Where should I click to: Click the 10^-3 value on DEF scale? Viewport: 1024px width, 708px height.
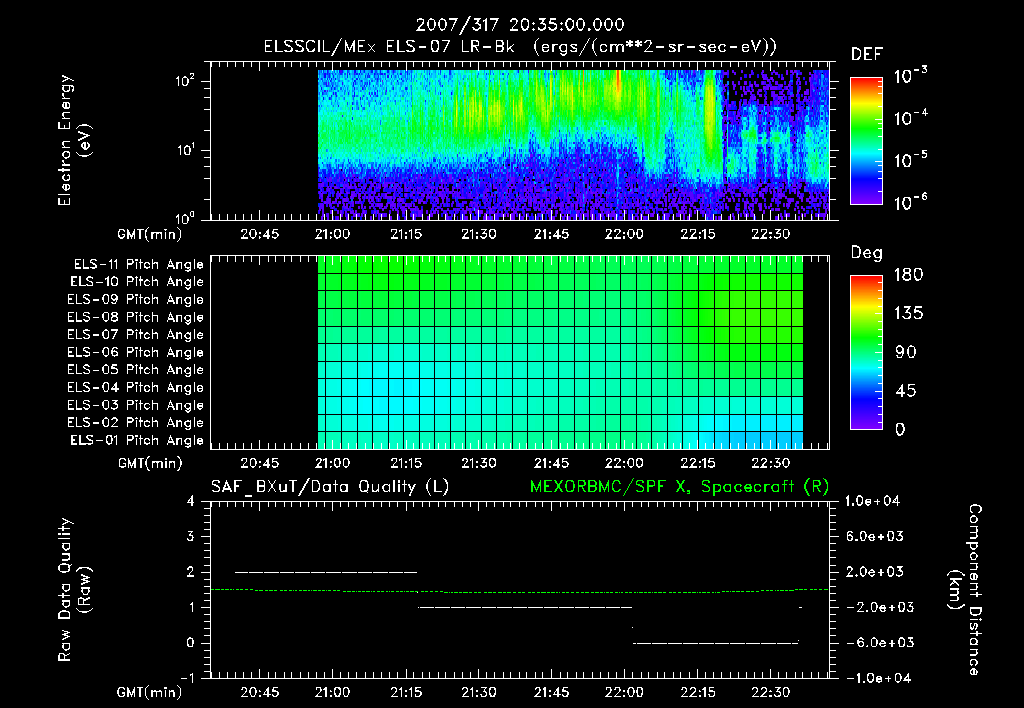[x=910, y=75]
